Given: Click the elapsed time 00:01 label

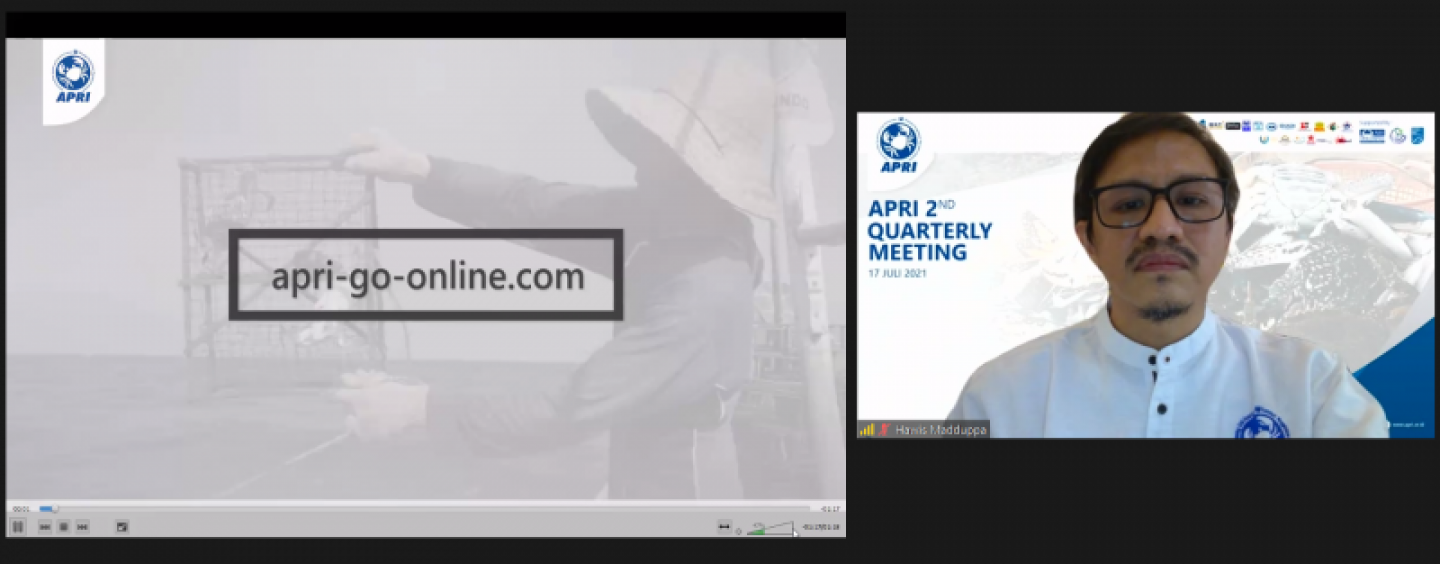Looking at the screenshot, I should click(21, 509).
